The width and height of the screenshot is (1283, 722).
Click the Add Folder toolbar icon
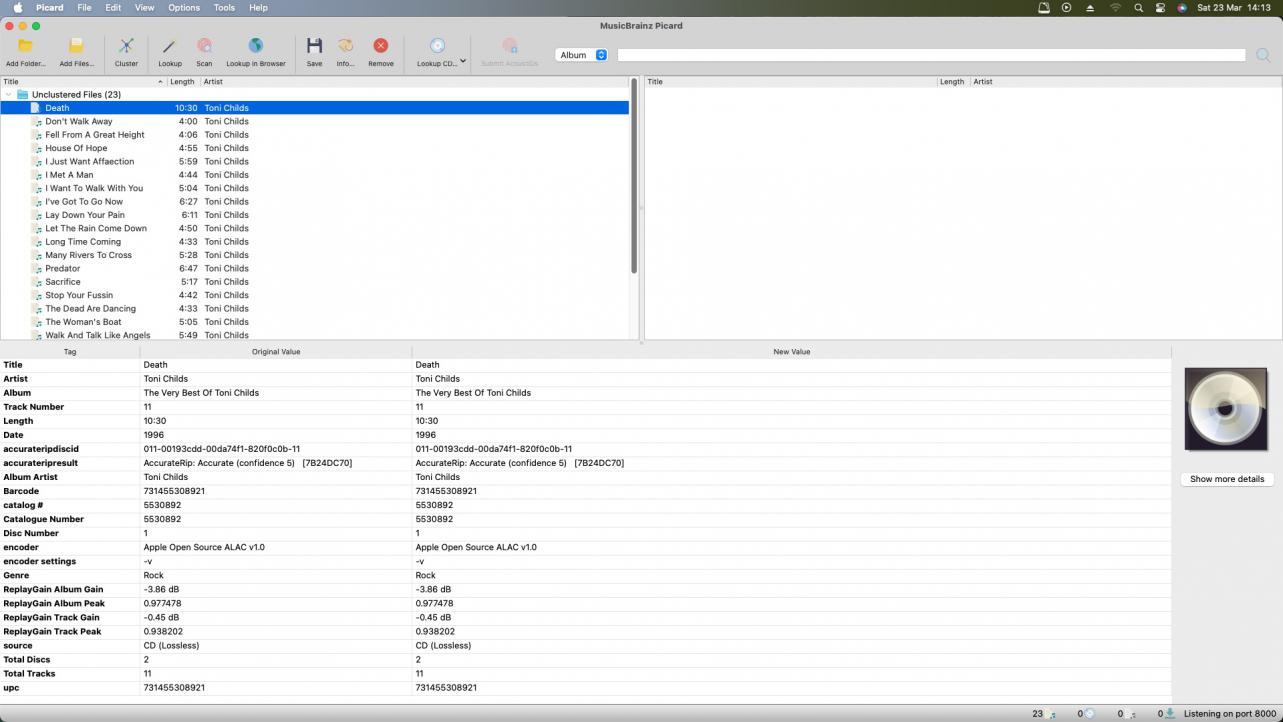point(25,47)
